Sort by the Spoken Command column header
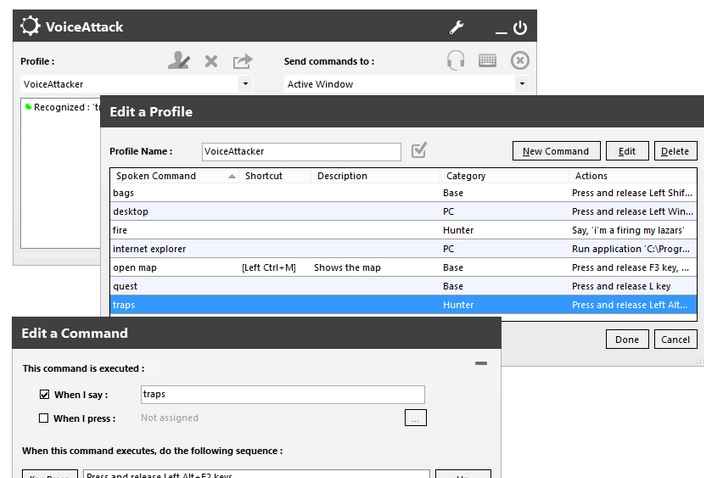704x478 pixels. coord(170,176)
